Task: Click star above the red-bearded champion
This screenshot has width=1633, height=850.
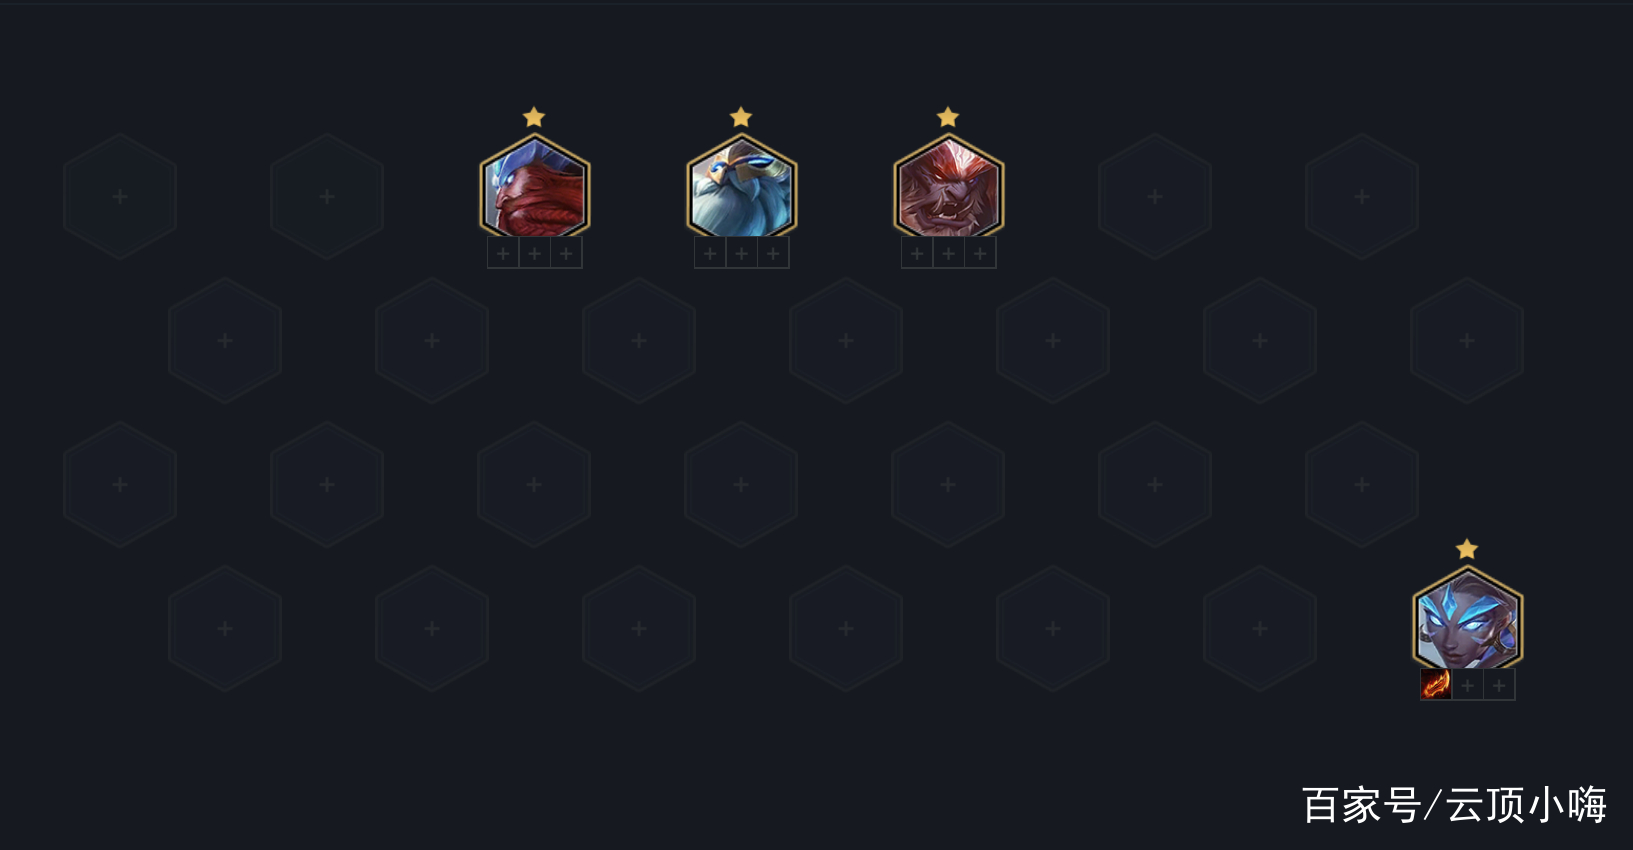Action: click(534, 117)
